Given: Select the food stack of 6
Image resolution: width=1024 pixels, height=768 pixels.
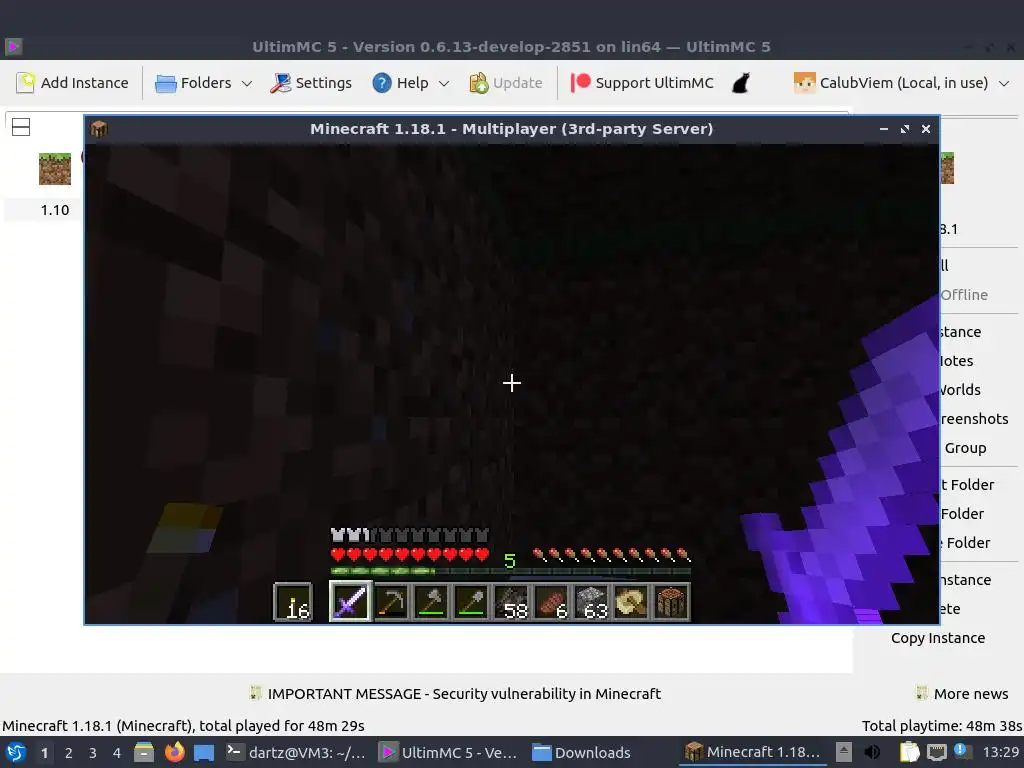Looking at the screenshot, I should [552, 601].
